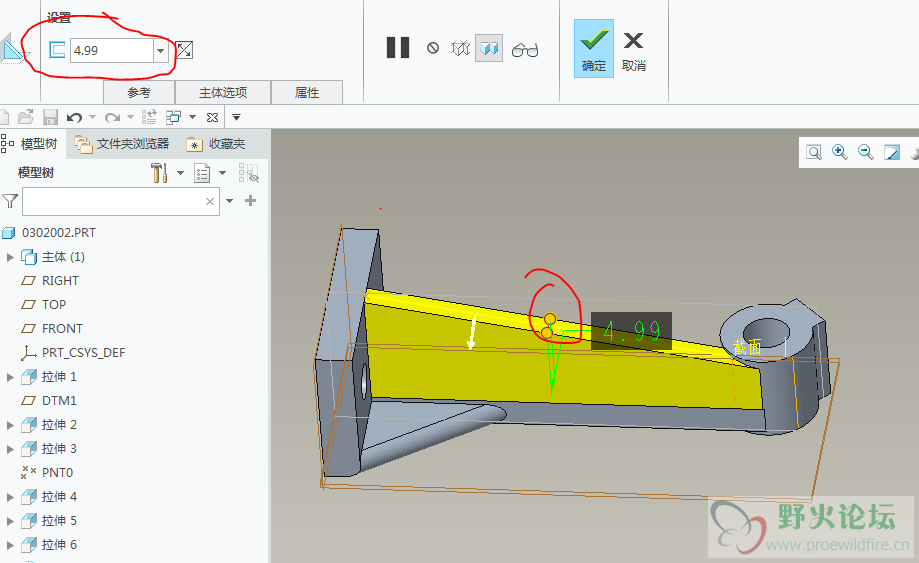
Task: Click the model tree settings hammer icon
Action: [x=159, y=173]
